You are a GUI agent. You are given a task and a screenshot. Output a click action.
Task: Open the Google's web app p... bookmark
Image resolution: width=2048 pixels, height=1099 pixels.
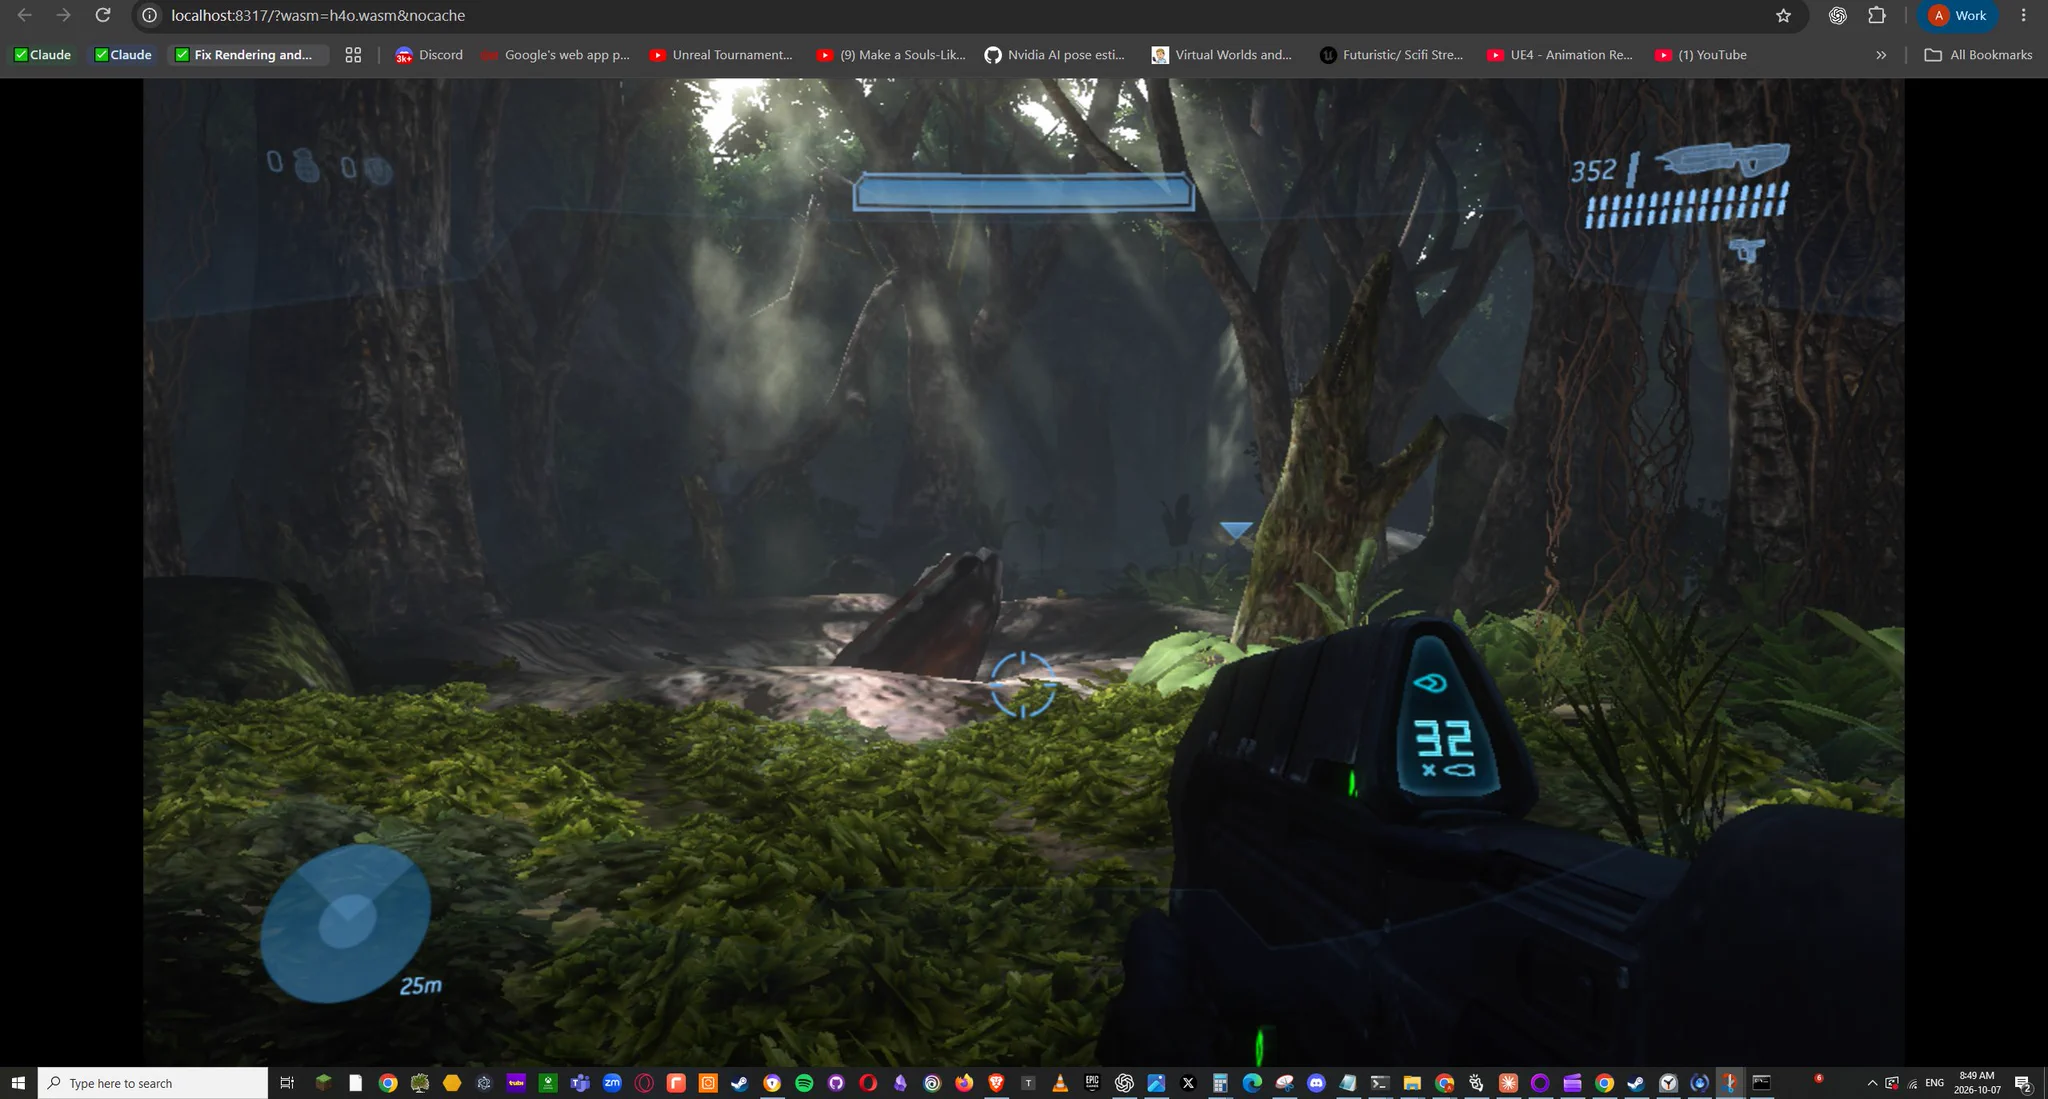pyautogui.click(x=556, y=55)
